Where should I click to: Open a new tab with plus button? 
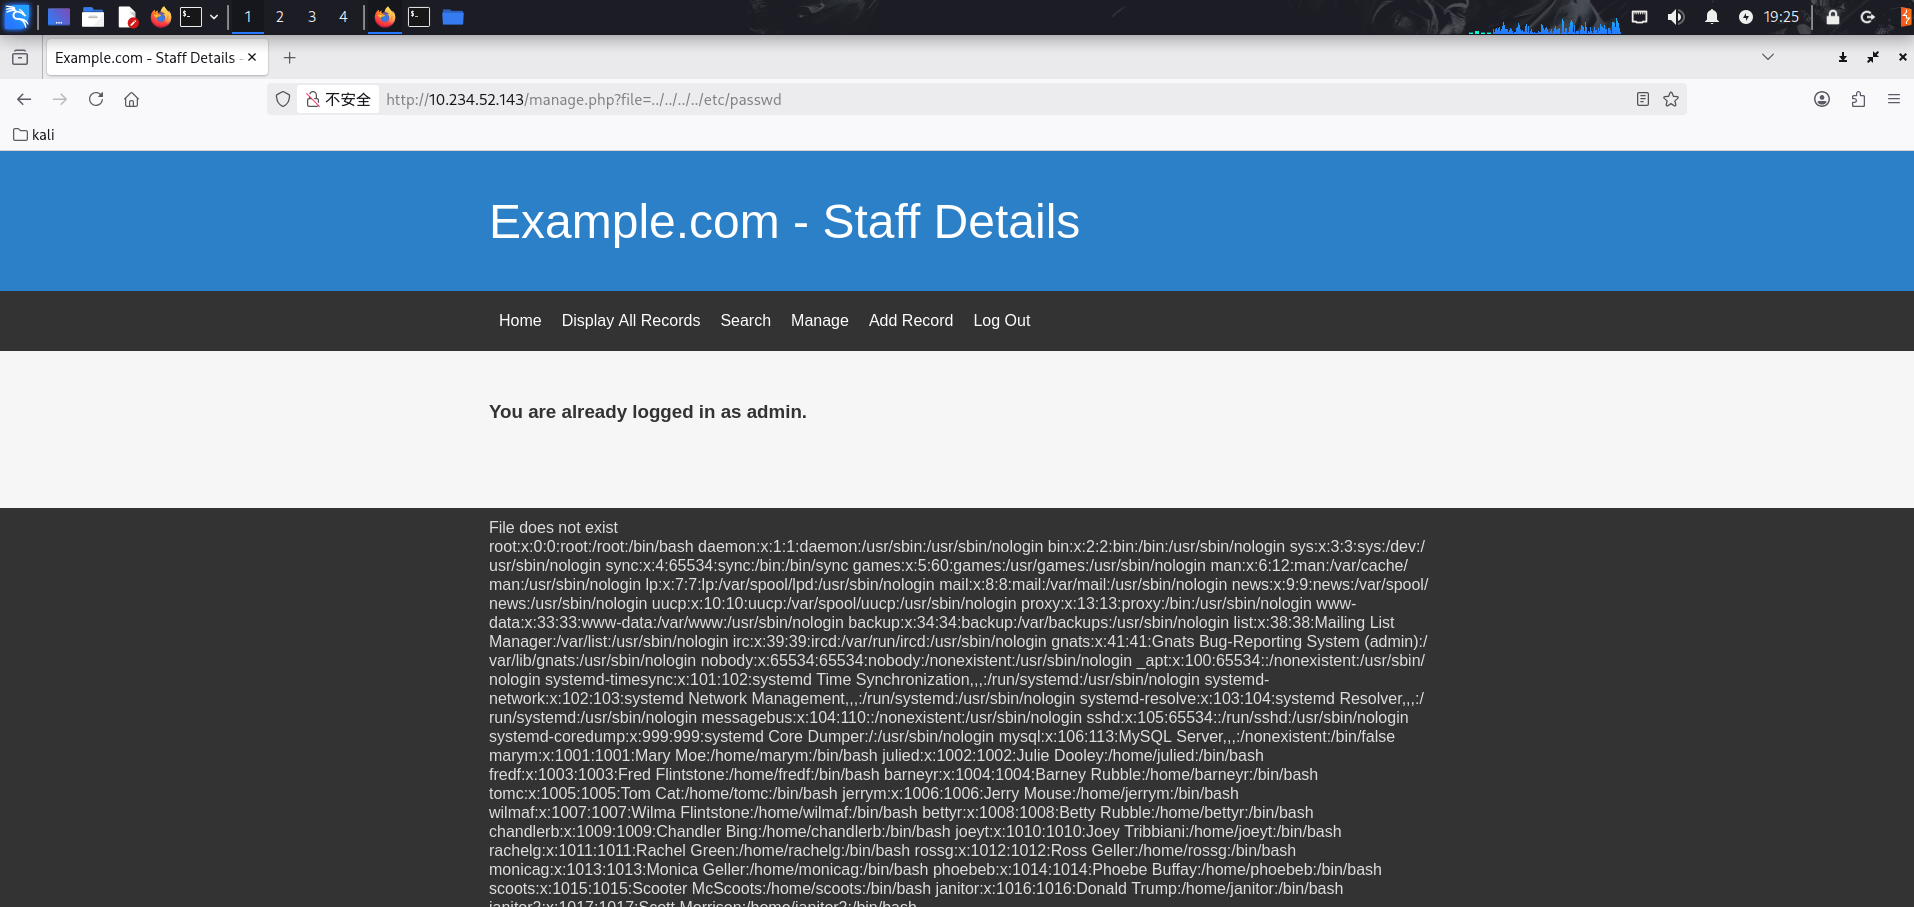(x=289, y=58)
